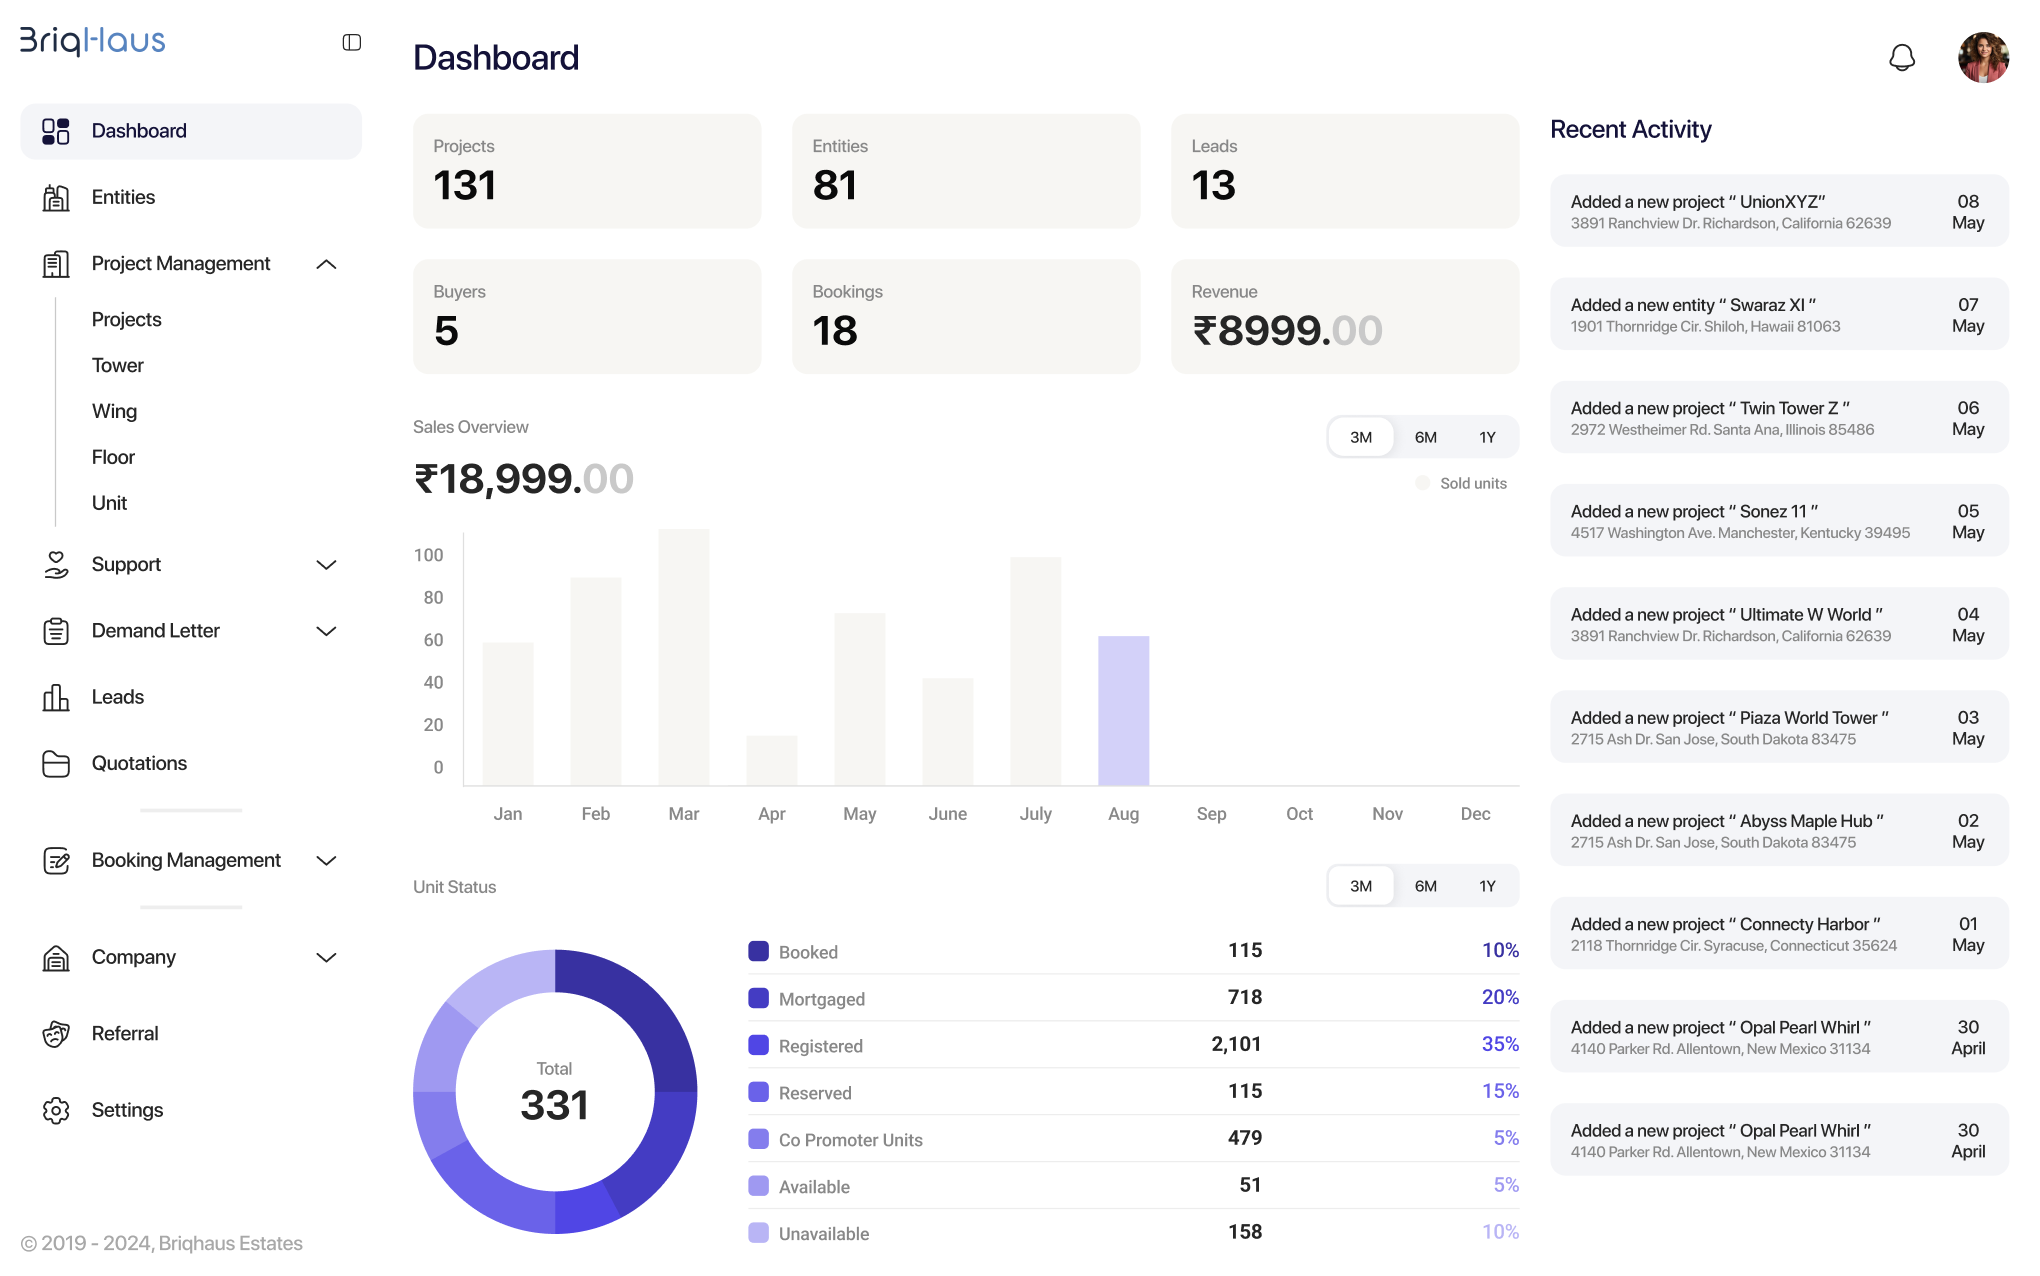Image resolution: width=2040 pixels, height=1276 pixels.
Task: Click the Referral masks icon
Action: tap(56, 1034)
